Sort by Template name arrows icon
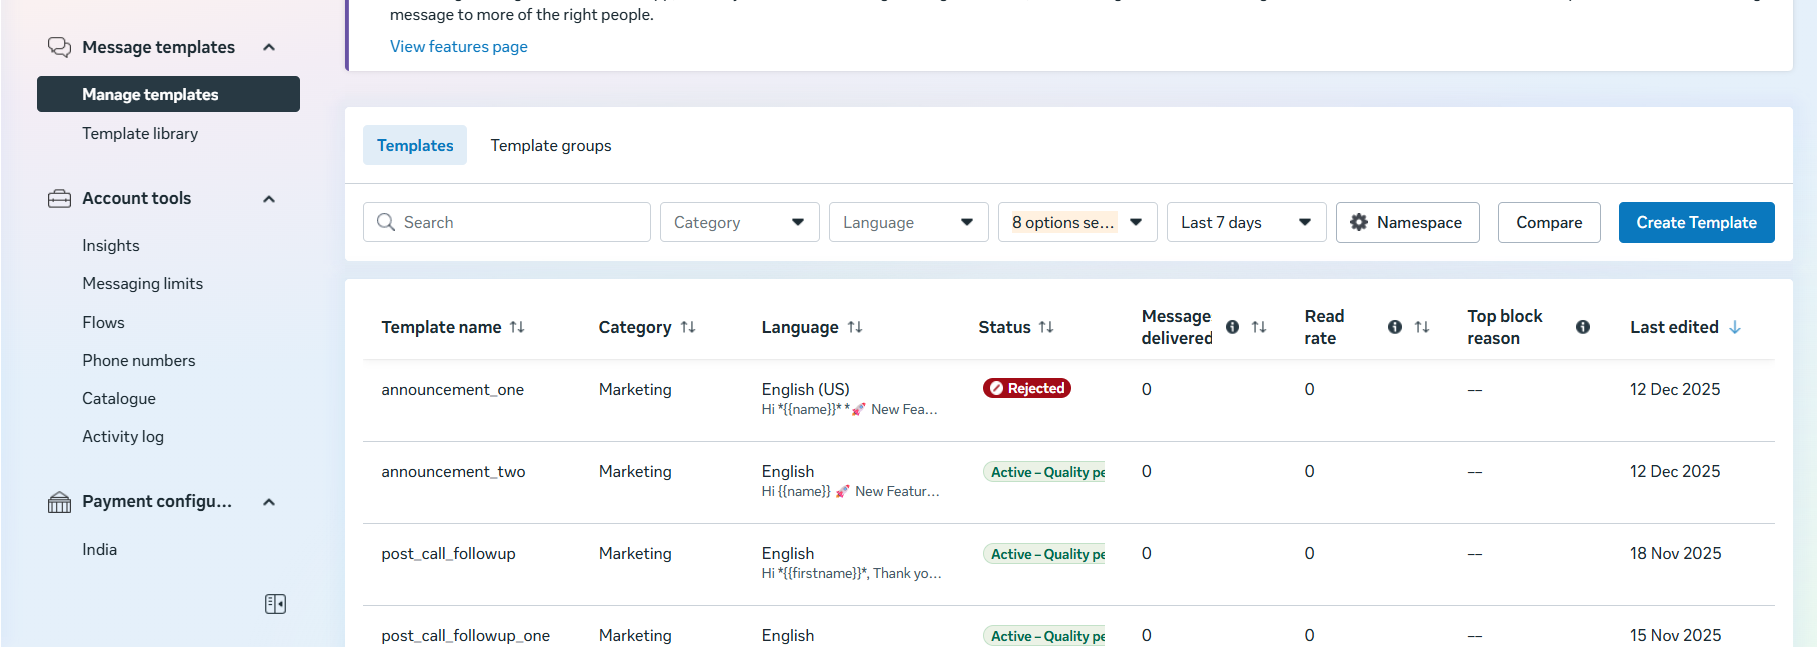This screenshot has width=1817, height=647. 517,327
